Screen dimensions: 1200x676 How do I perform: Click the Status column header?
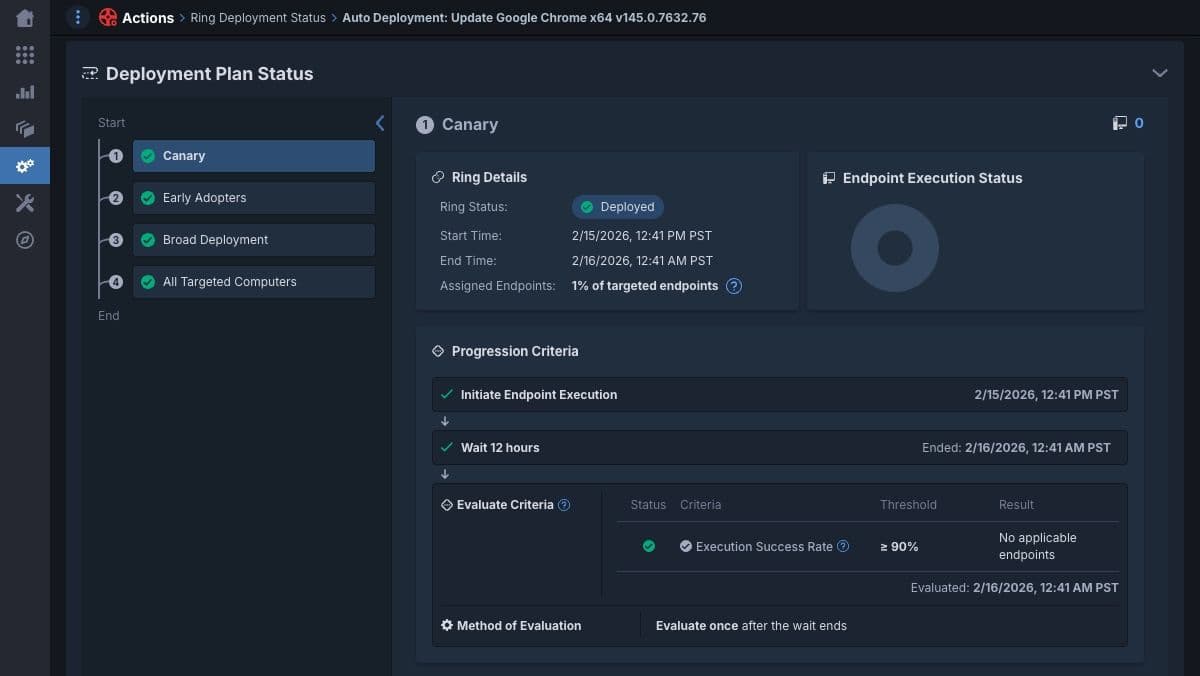648,505
